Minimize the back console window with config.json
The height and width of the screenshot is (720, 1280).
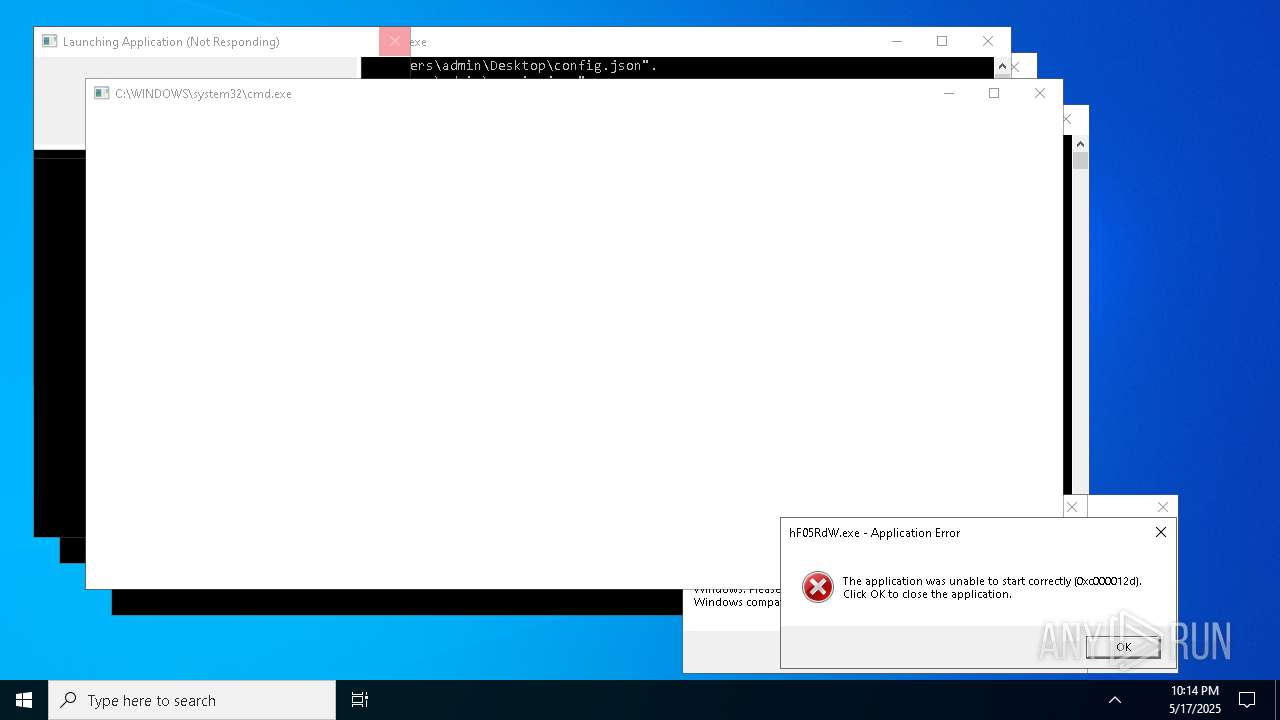[x=896, y=41]
